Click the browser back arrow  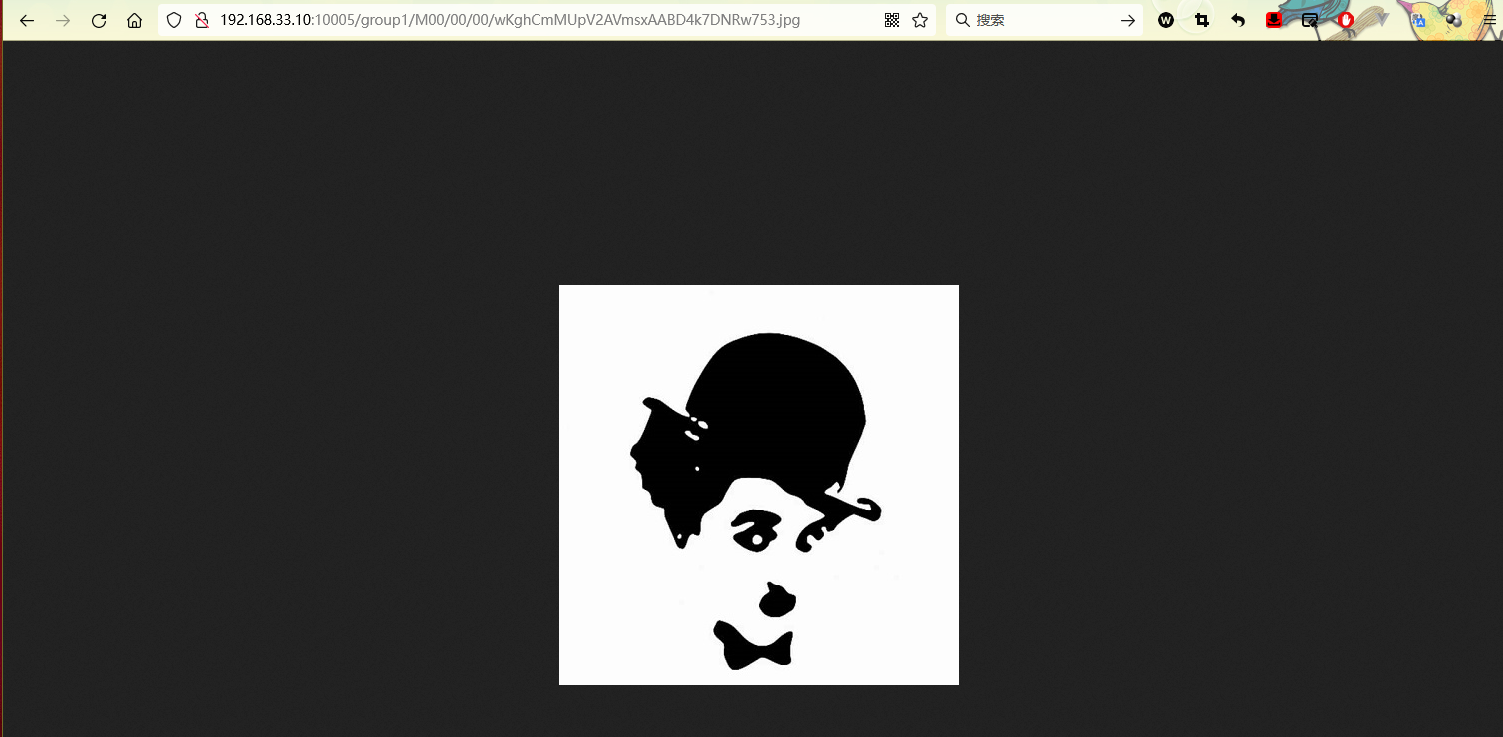click(27, 20)
